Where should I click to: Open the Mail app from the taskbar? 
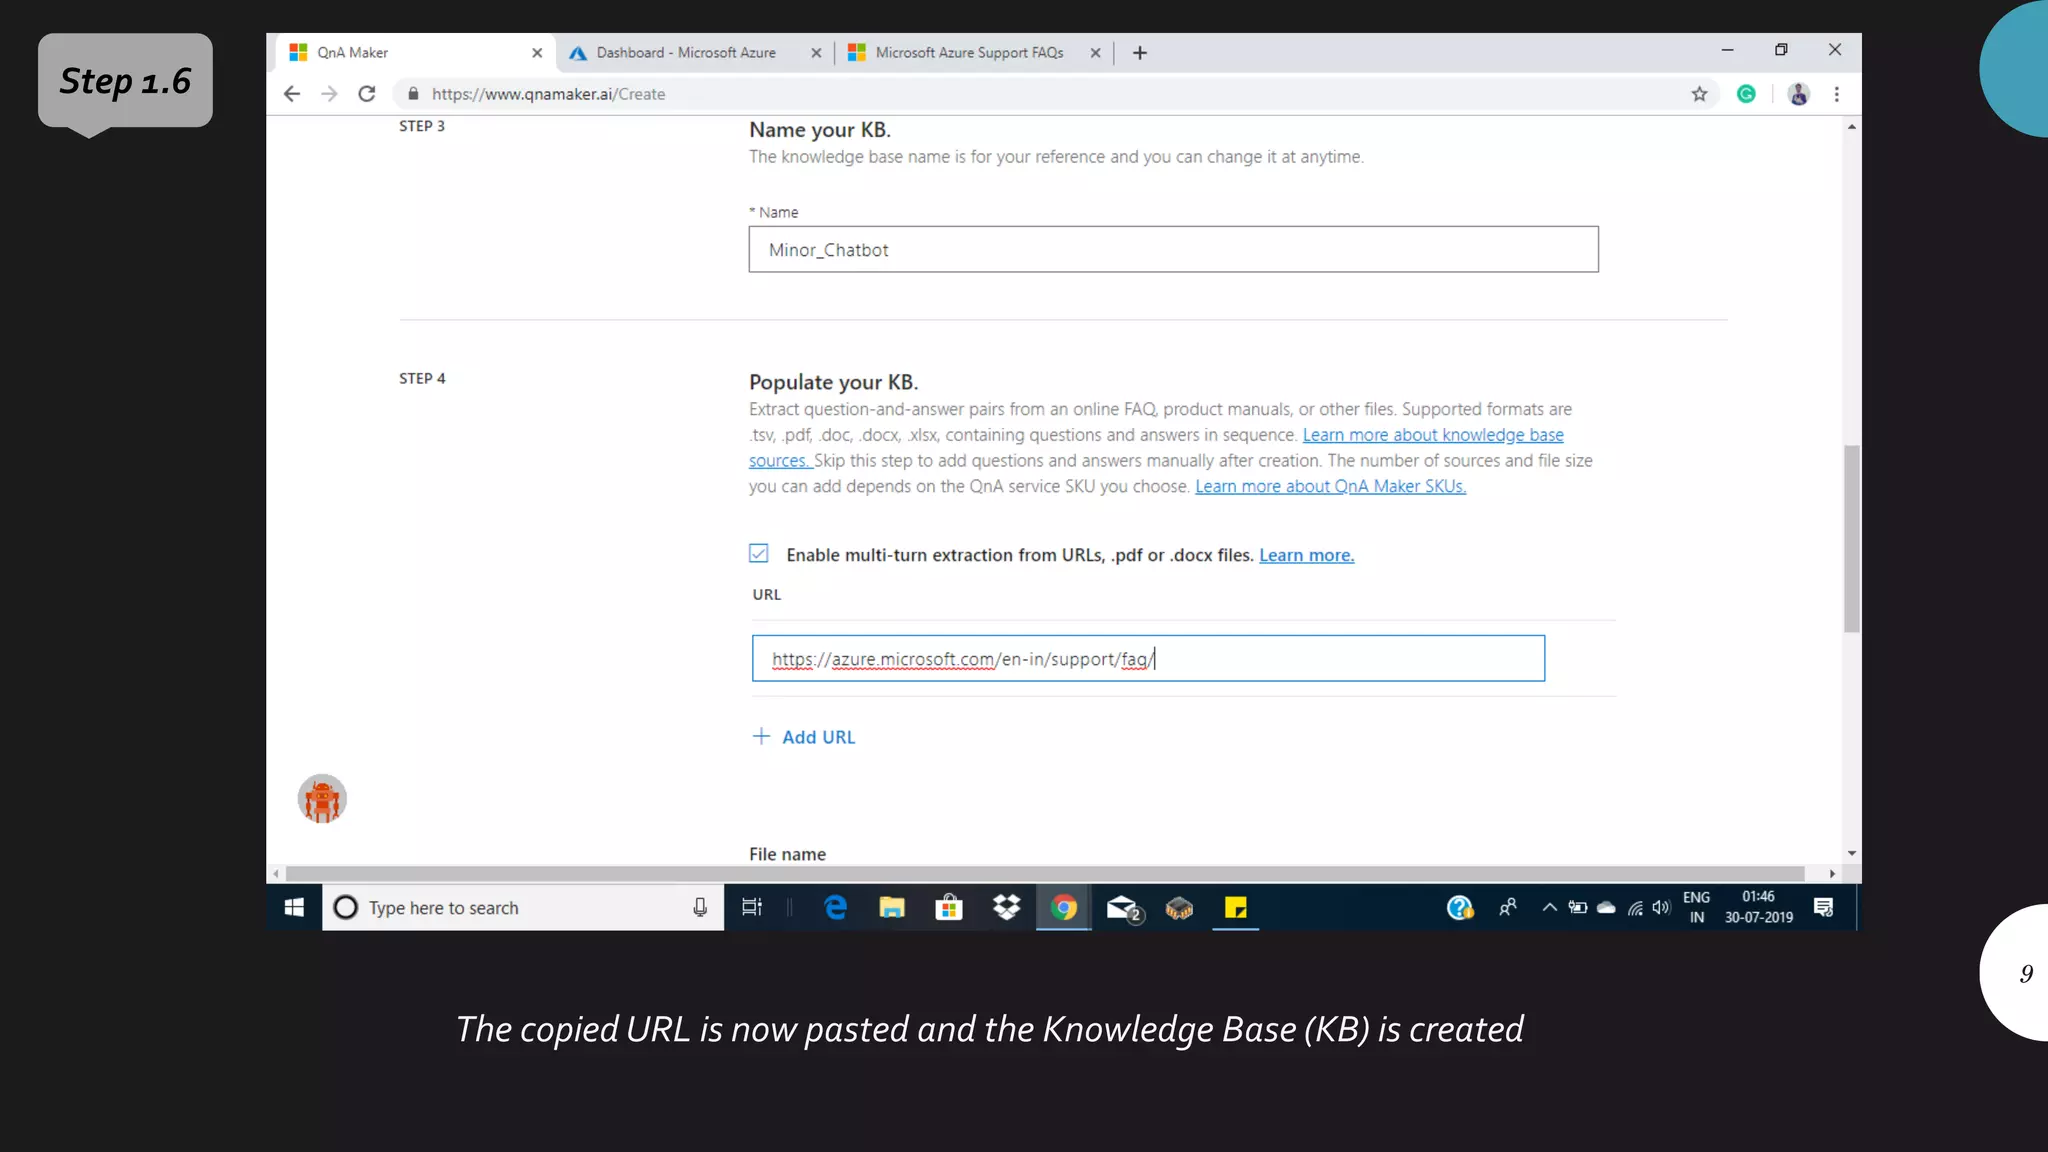coord(1124,908)
